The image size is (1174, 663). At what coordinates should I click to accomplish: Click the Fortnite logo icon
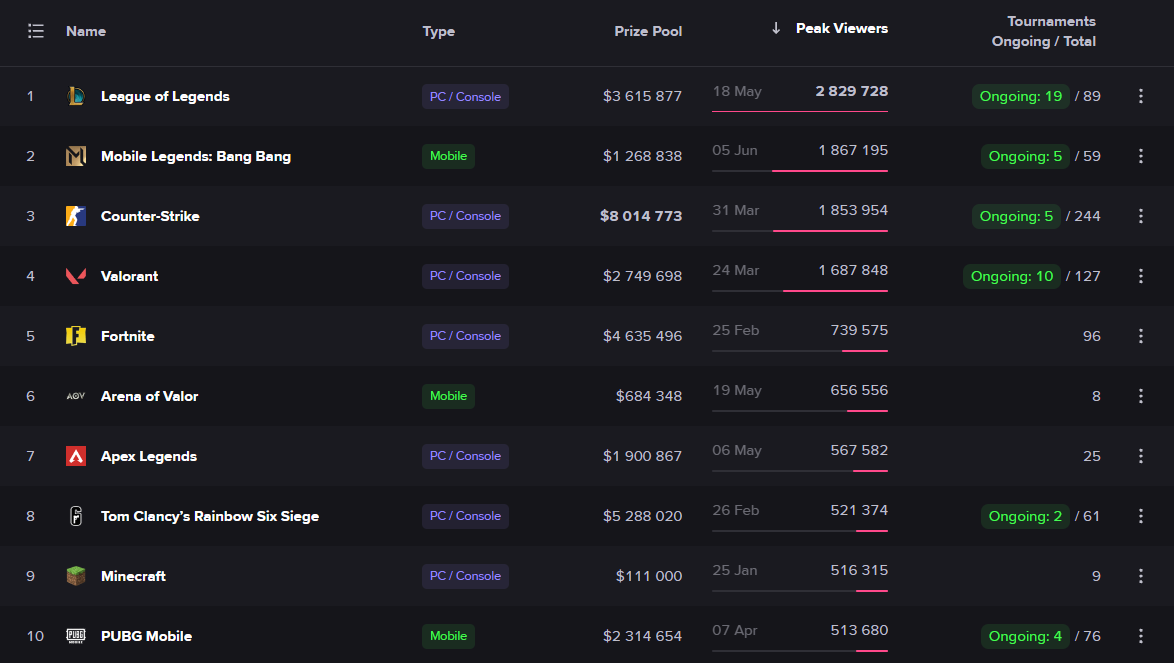(75, 336)
